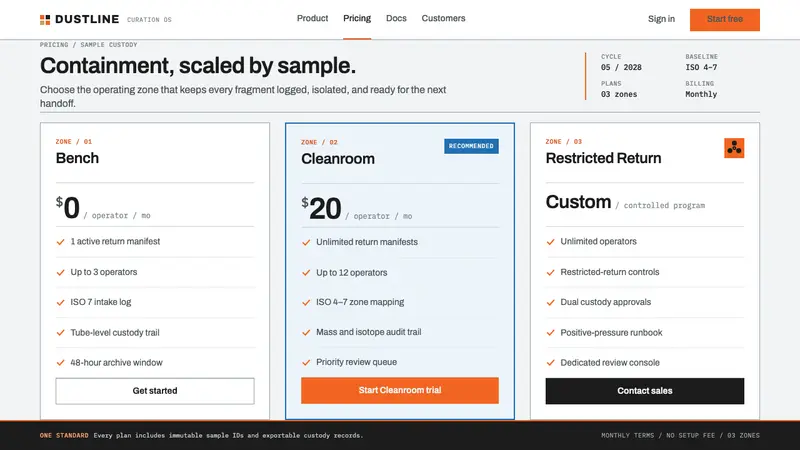Click checkmark beside 'Mass and isotope audit trail'
This screenshot has width=800, height=450.
click(x=306, y=333)
